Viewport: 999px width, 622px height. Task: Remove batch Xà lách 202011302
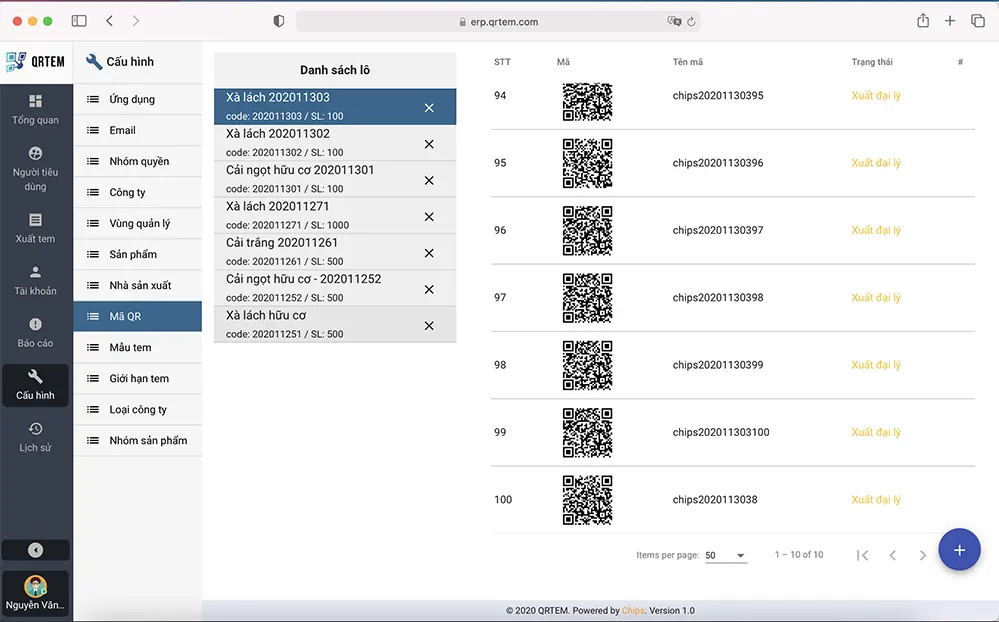point(429,144)
